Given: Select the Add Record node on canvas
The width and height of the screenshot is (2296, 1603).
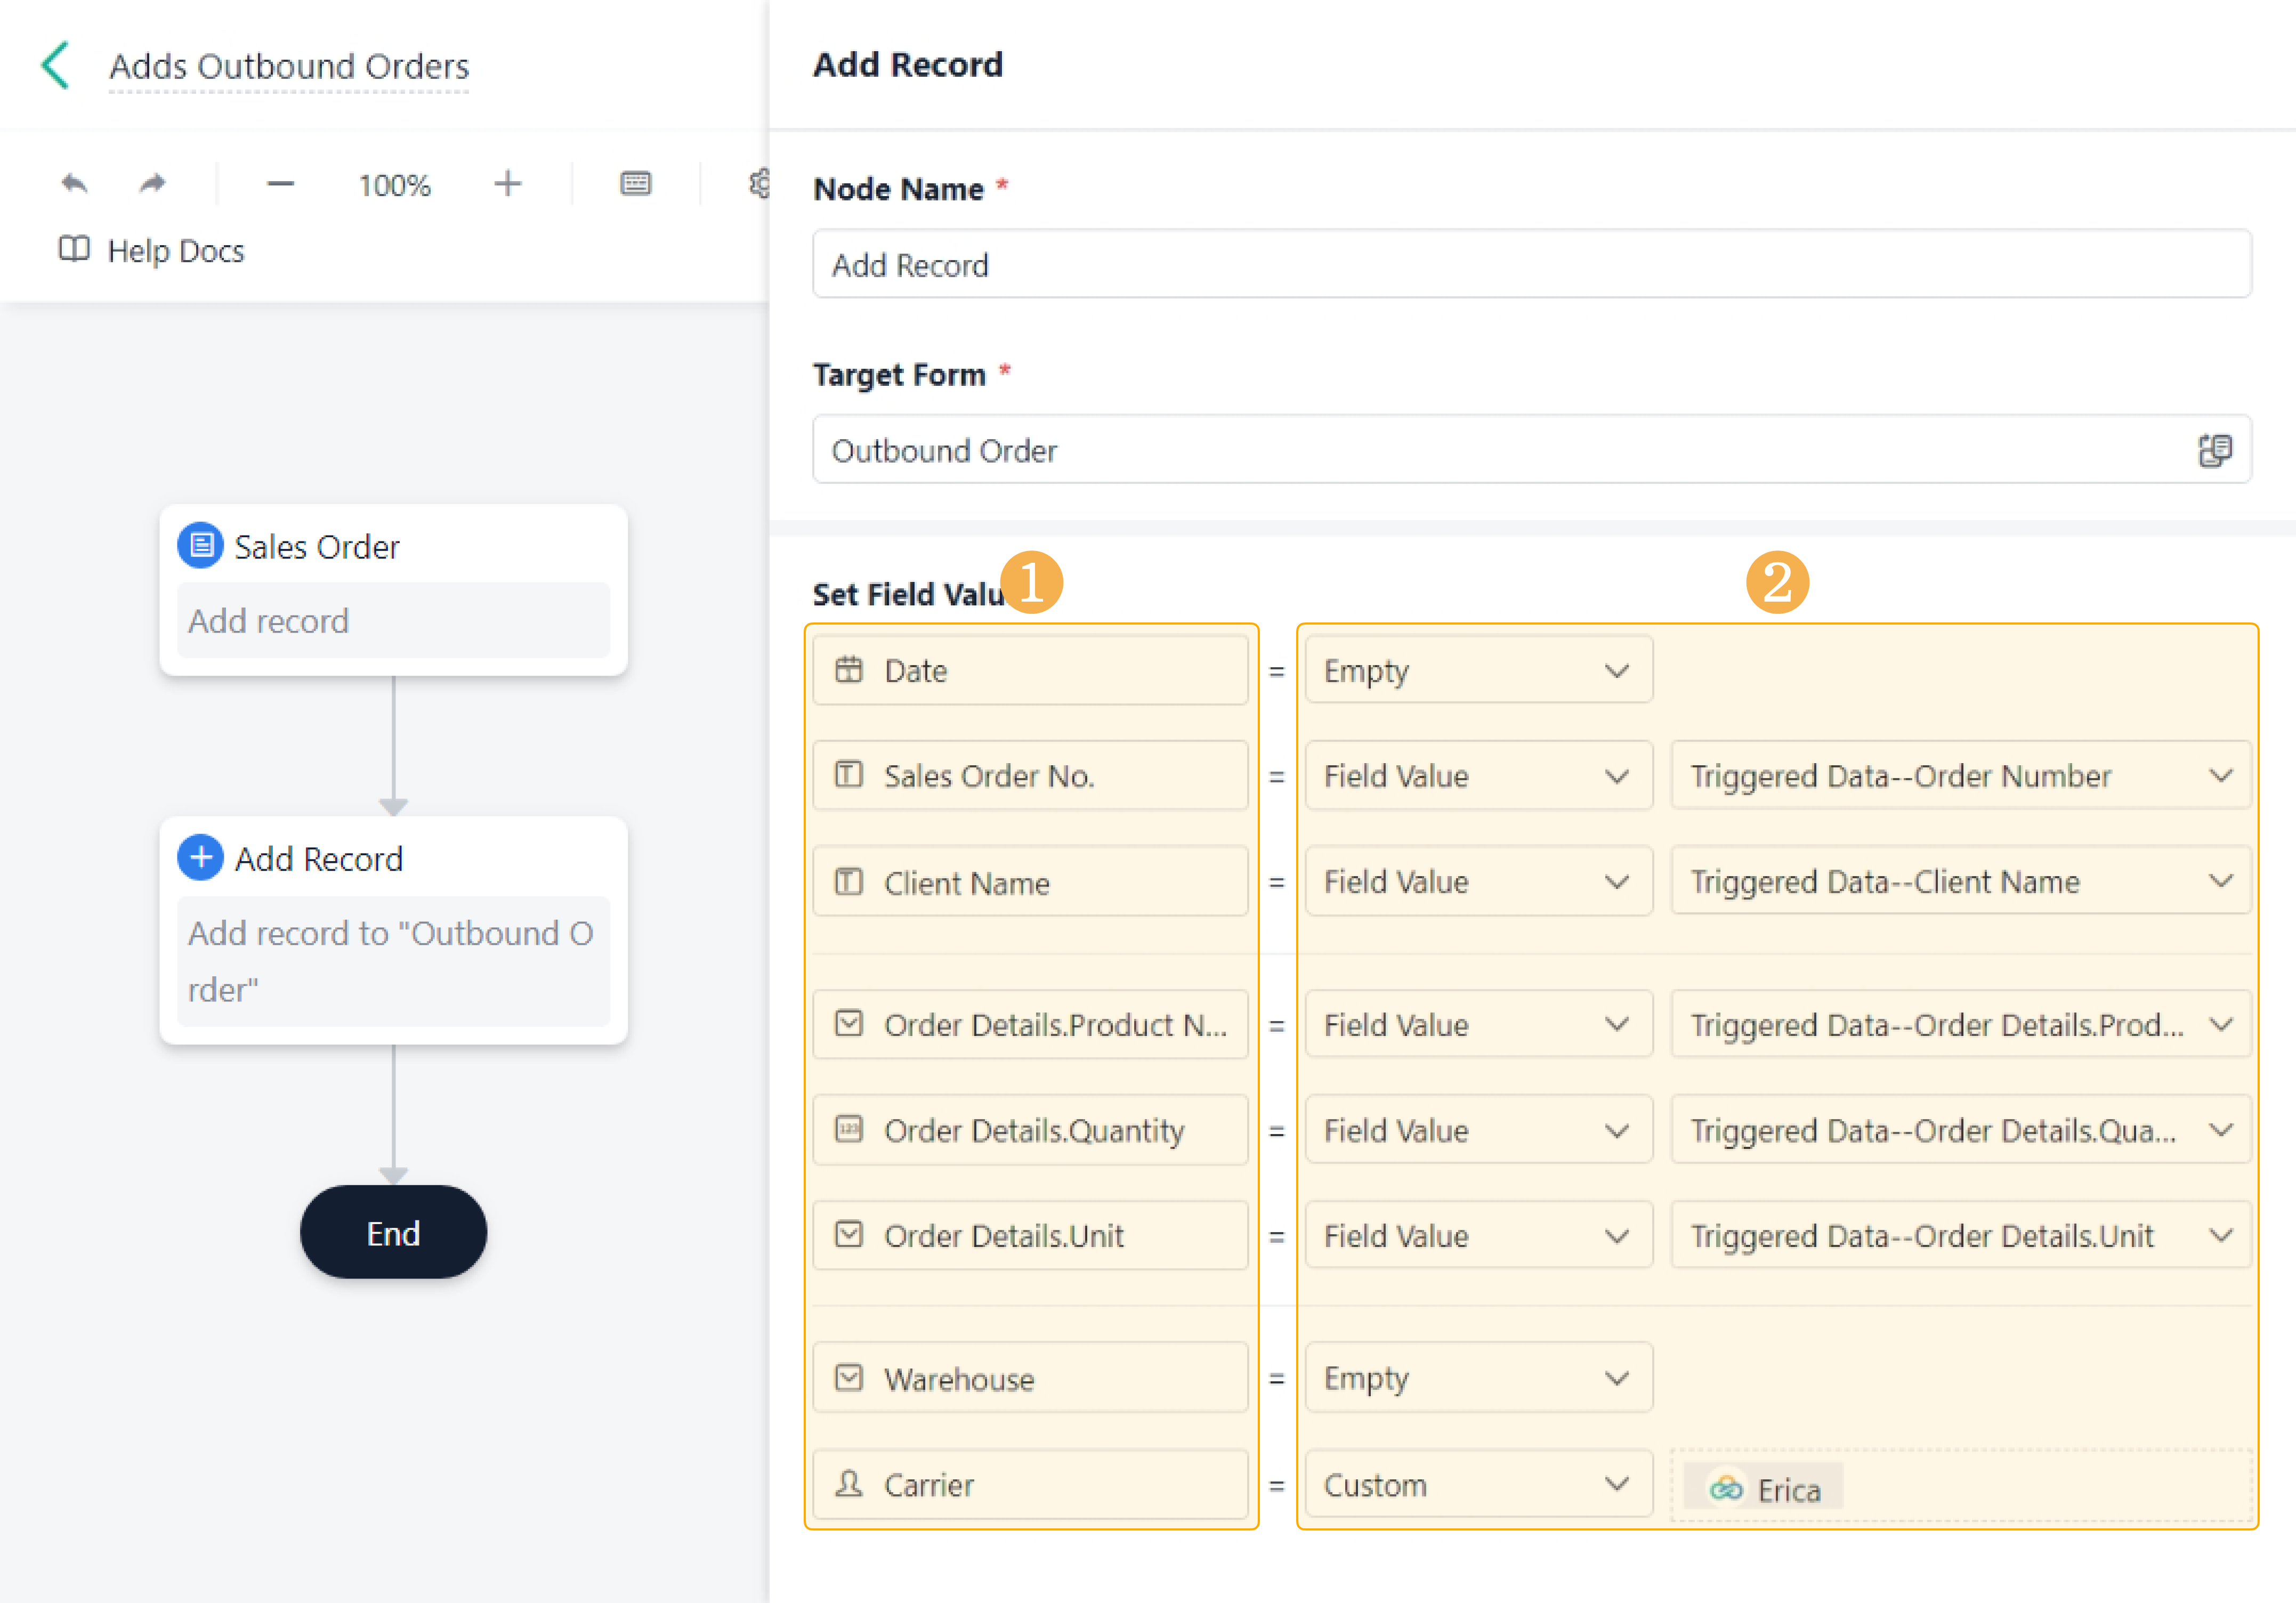Looking at the screenshot, I should coord(393,929).
